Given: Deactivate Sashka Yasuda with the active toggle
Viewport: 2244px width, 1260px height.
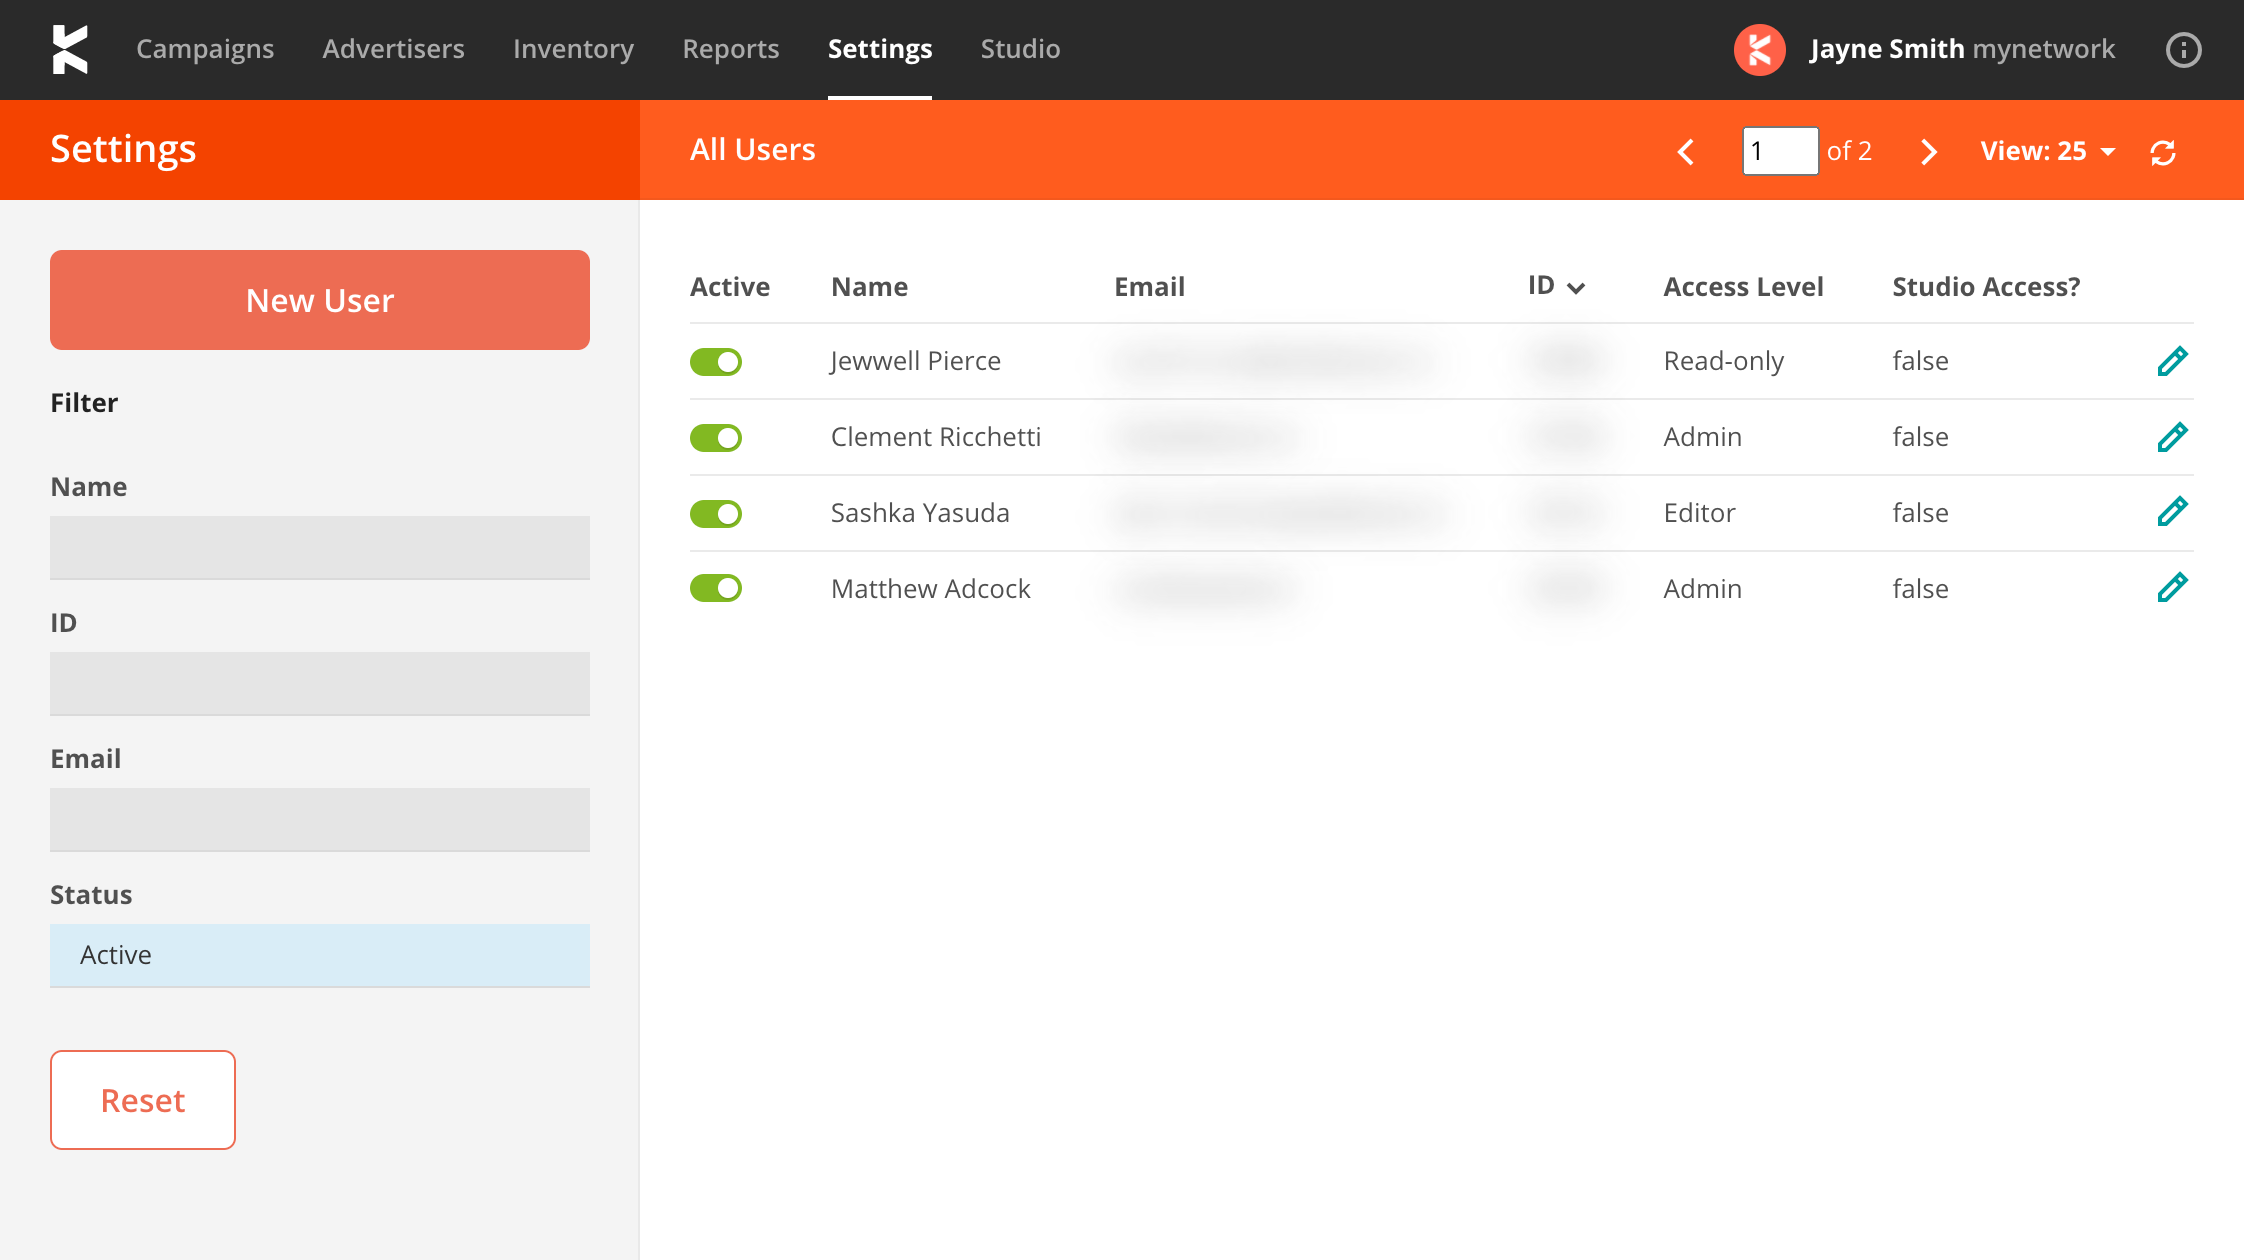Looking at the screenshot, I should click(716, 513).
